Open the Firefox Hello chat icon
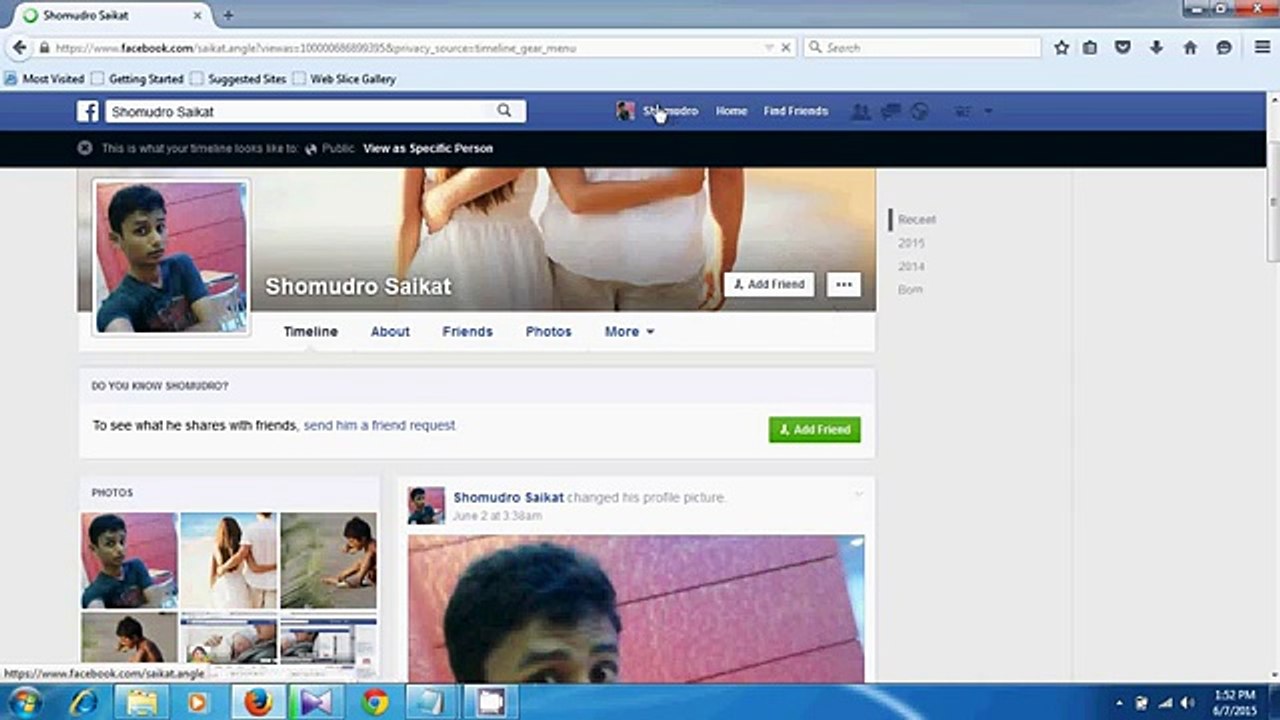 click(1224, 47)
